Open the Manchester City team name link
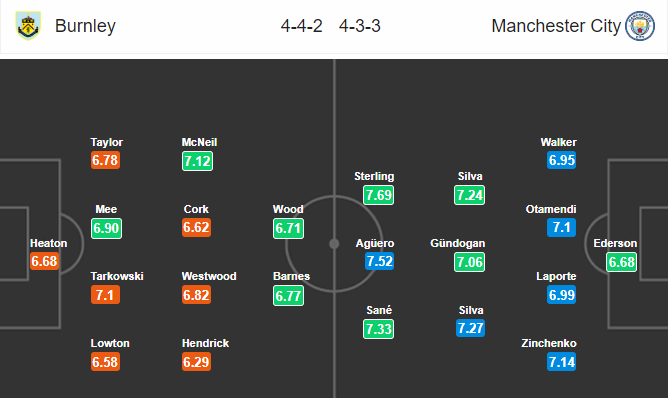The width and height of the screenshot is (668, 398). (x=556, y=26)
